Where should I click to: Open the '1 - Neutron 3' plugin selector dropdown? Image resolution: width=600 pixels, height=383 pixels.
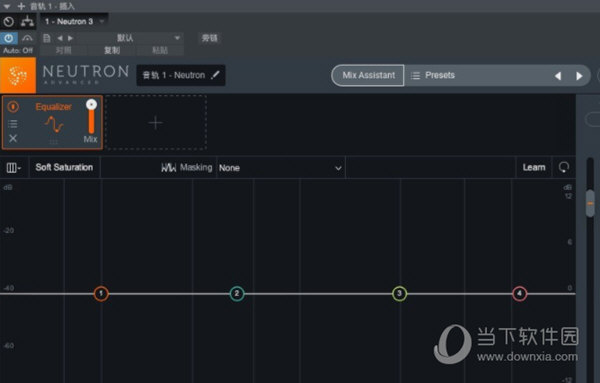coord(74,21)
